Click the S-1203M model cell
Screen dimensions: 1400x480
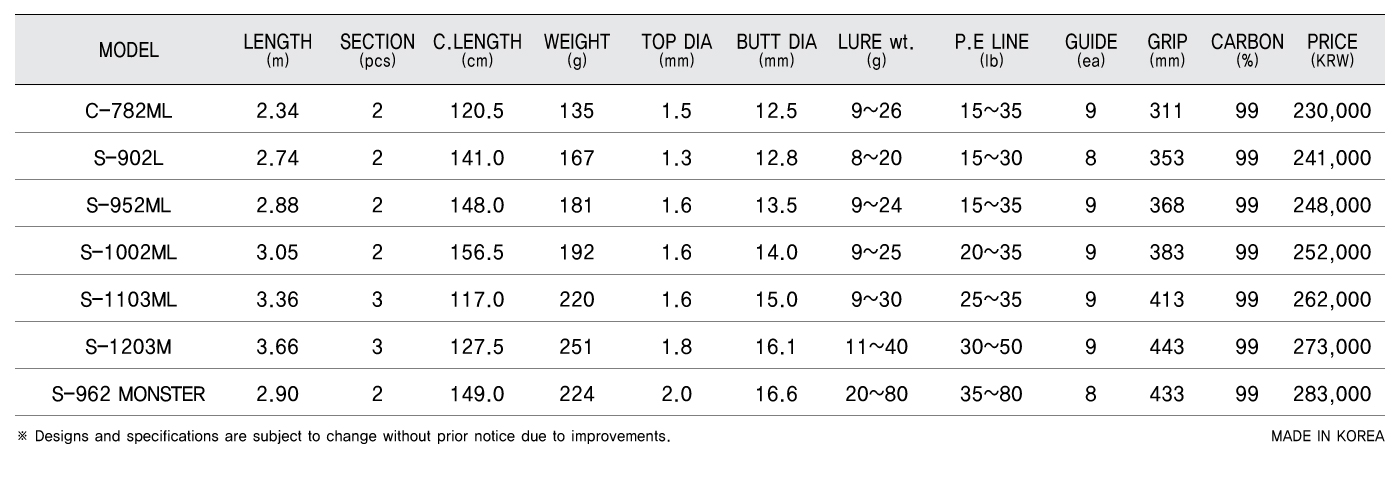point(129,348)
